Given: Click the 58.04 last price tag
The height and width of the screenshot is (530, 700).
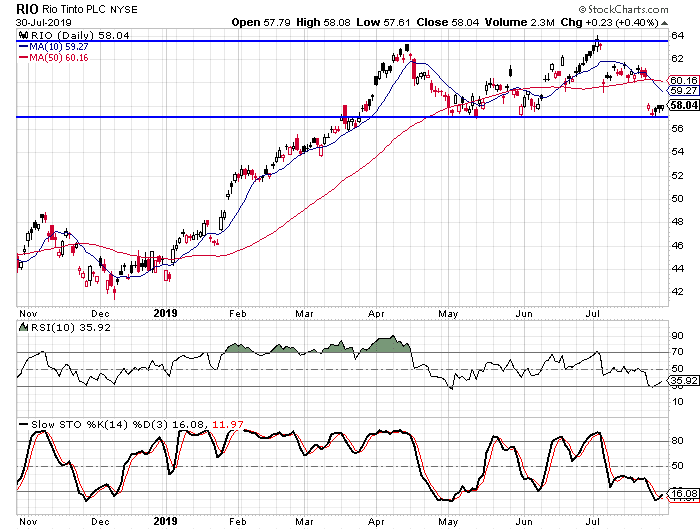Looking at the screenshot, I should point(683,105).
